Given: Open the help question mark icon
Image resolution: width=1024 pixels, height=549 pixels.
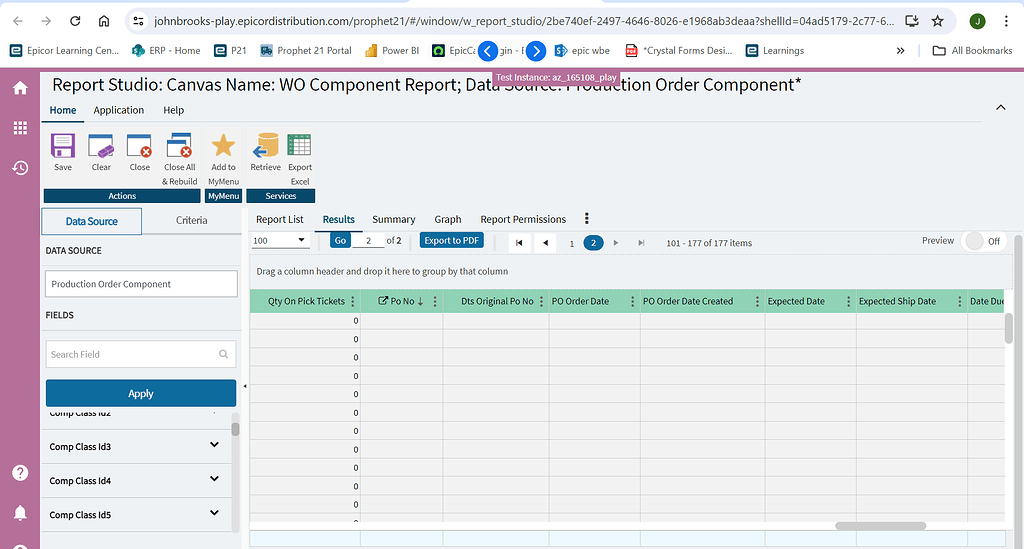Looking at the screenshot, I should (20, 473).
